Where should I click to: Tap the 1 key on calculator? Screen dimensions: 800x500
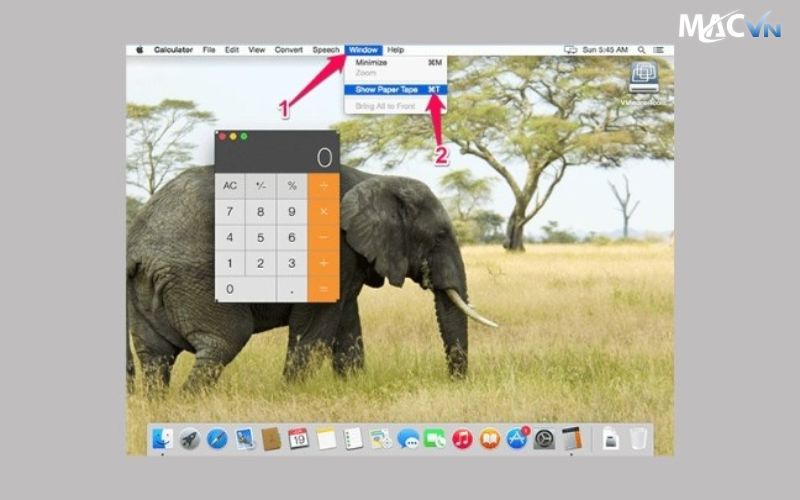coord(230,263)
